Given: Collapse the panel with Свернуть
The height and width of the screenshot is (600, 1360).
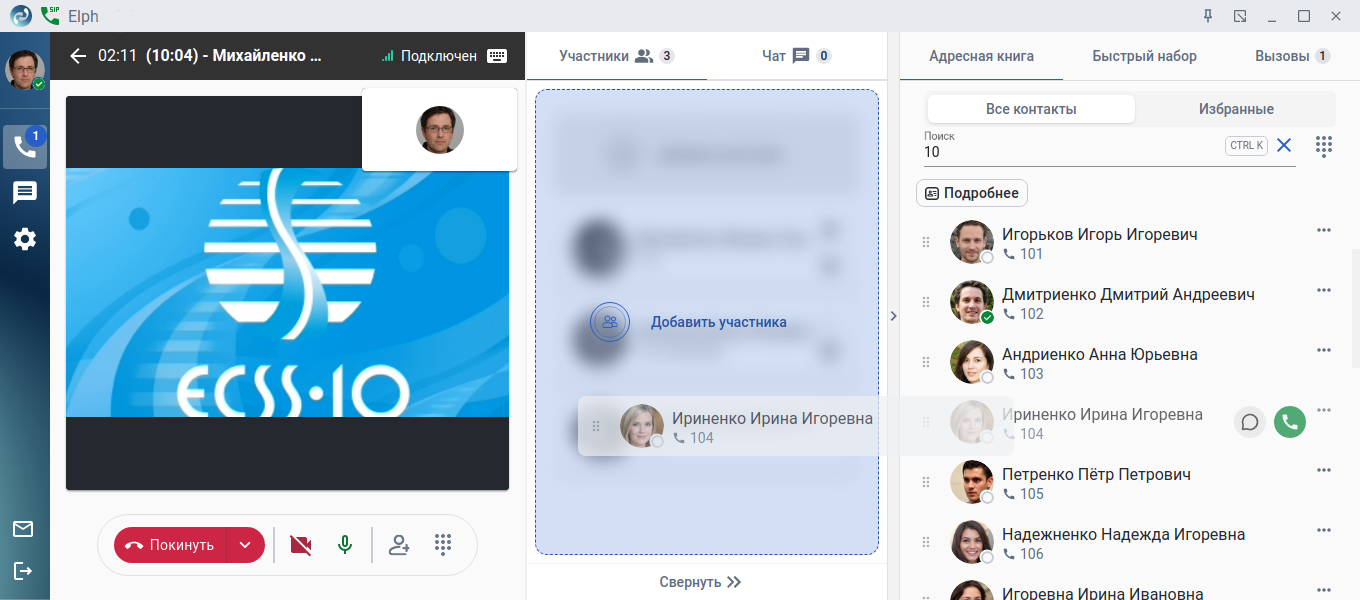Looking at the screenshot, I should [700, 582].
